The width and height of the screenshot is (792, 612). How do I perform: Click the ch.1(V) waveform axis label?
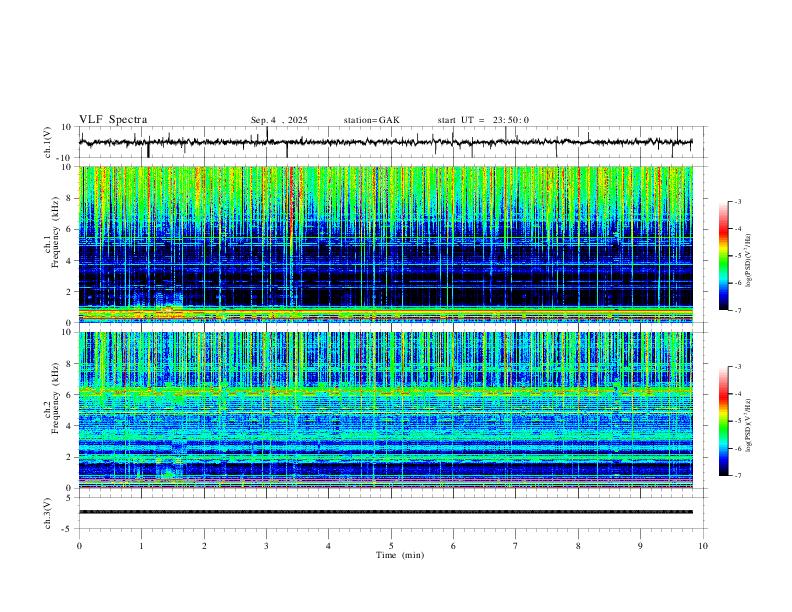47,142
